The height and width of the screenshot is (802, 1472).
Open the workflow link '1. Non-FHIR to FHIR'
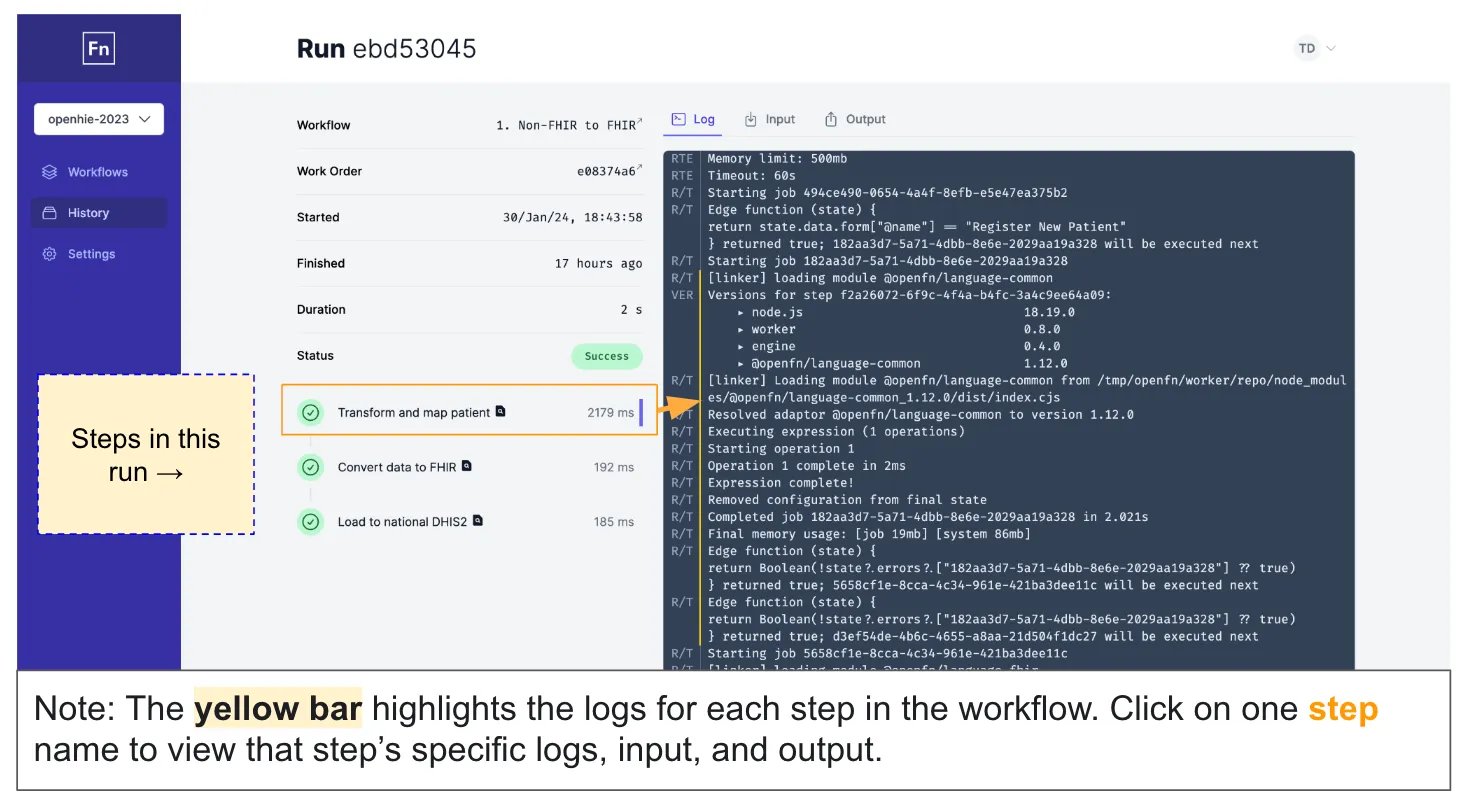coord(569,125)
